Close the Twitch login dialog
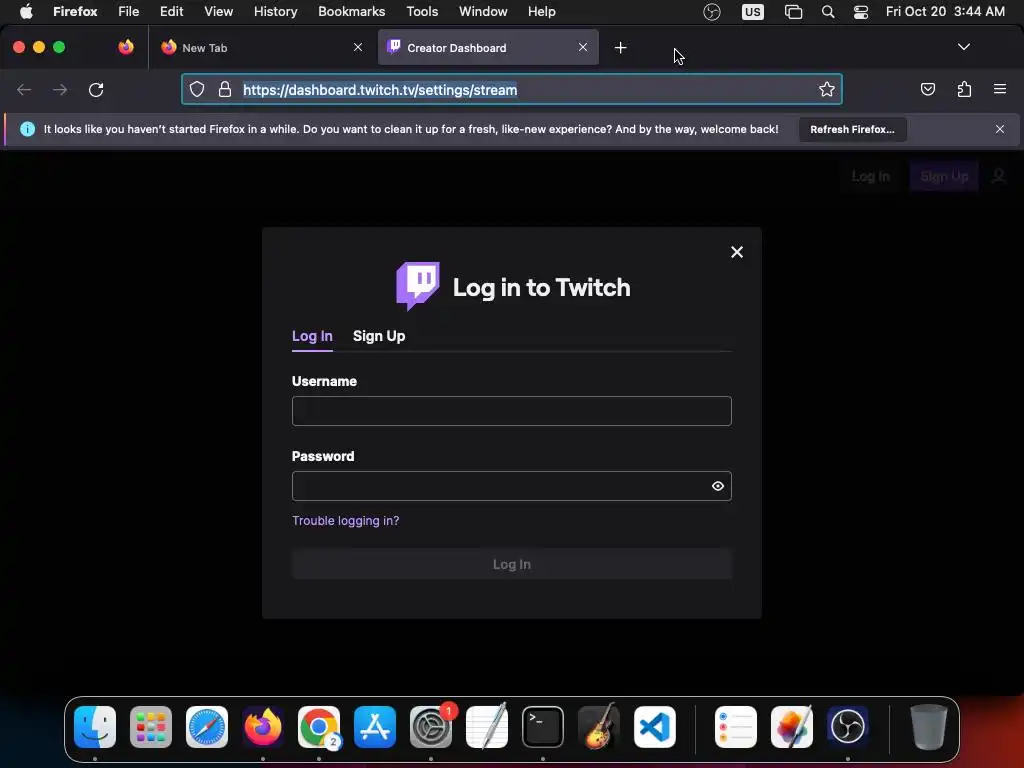The image size is (1024, 768). 737,252
